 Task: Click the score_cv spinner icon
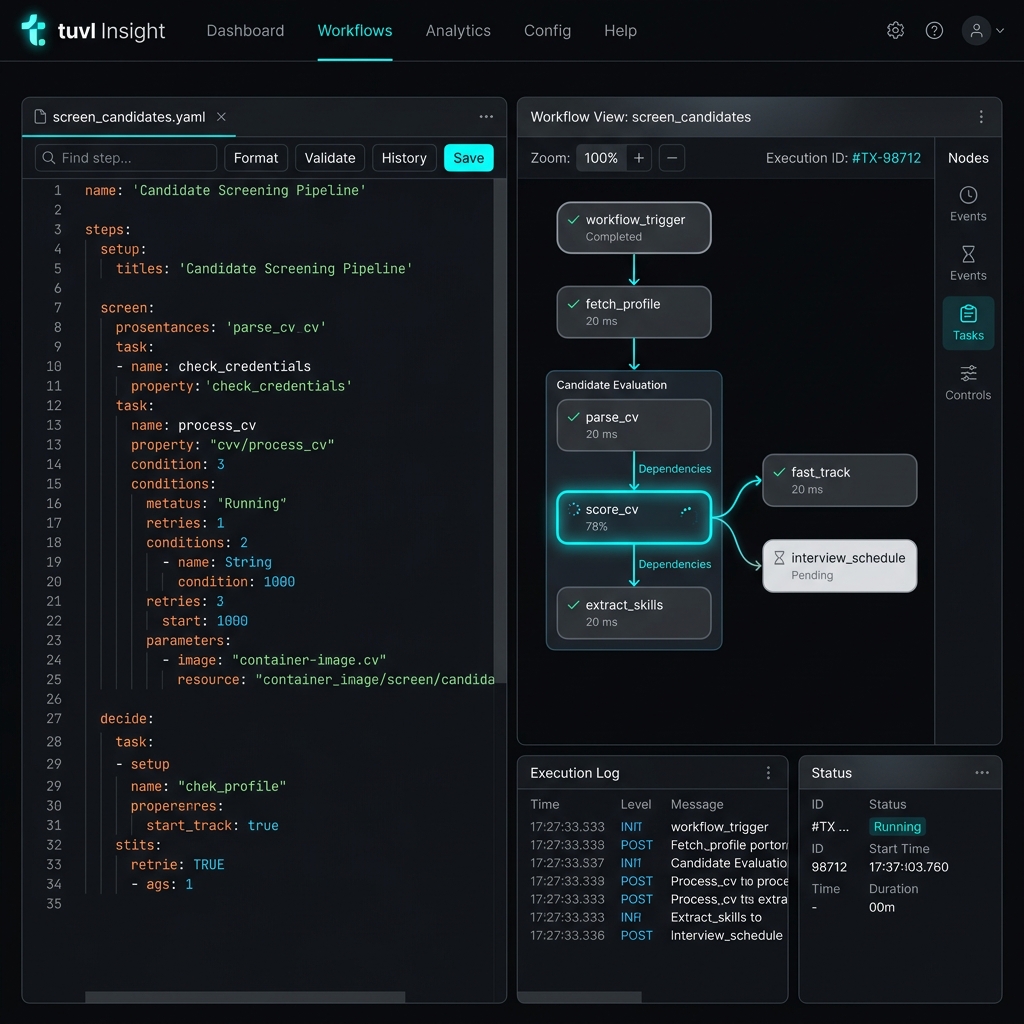(x=573, y=509)
